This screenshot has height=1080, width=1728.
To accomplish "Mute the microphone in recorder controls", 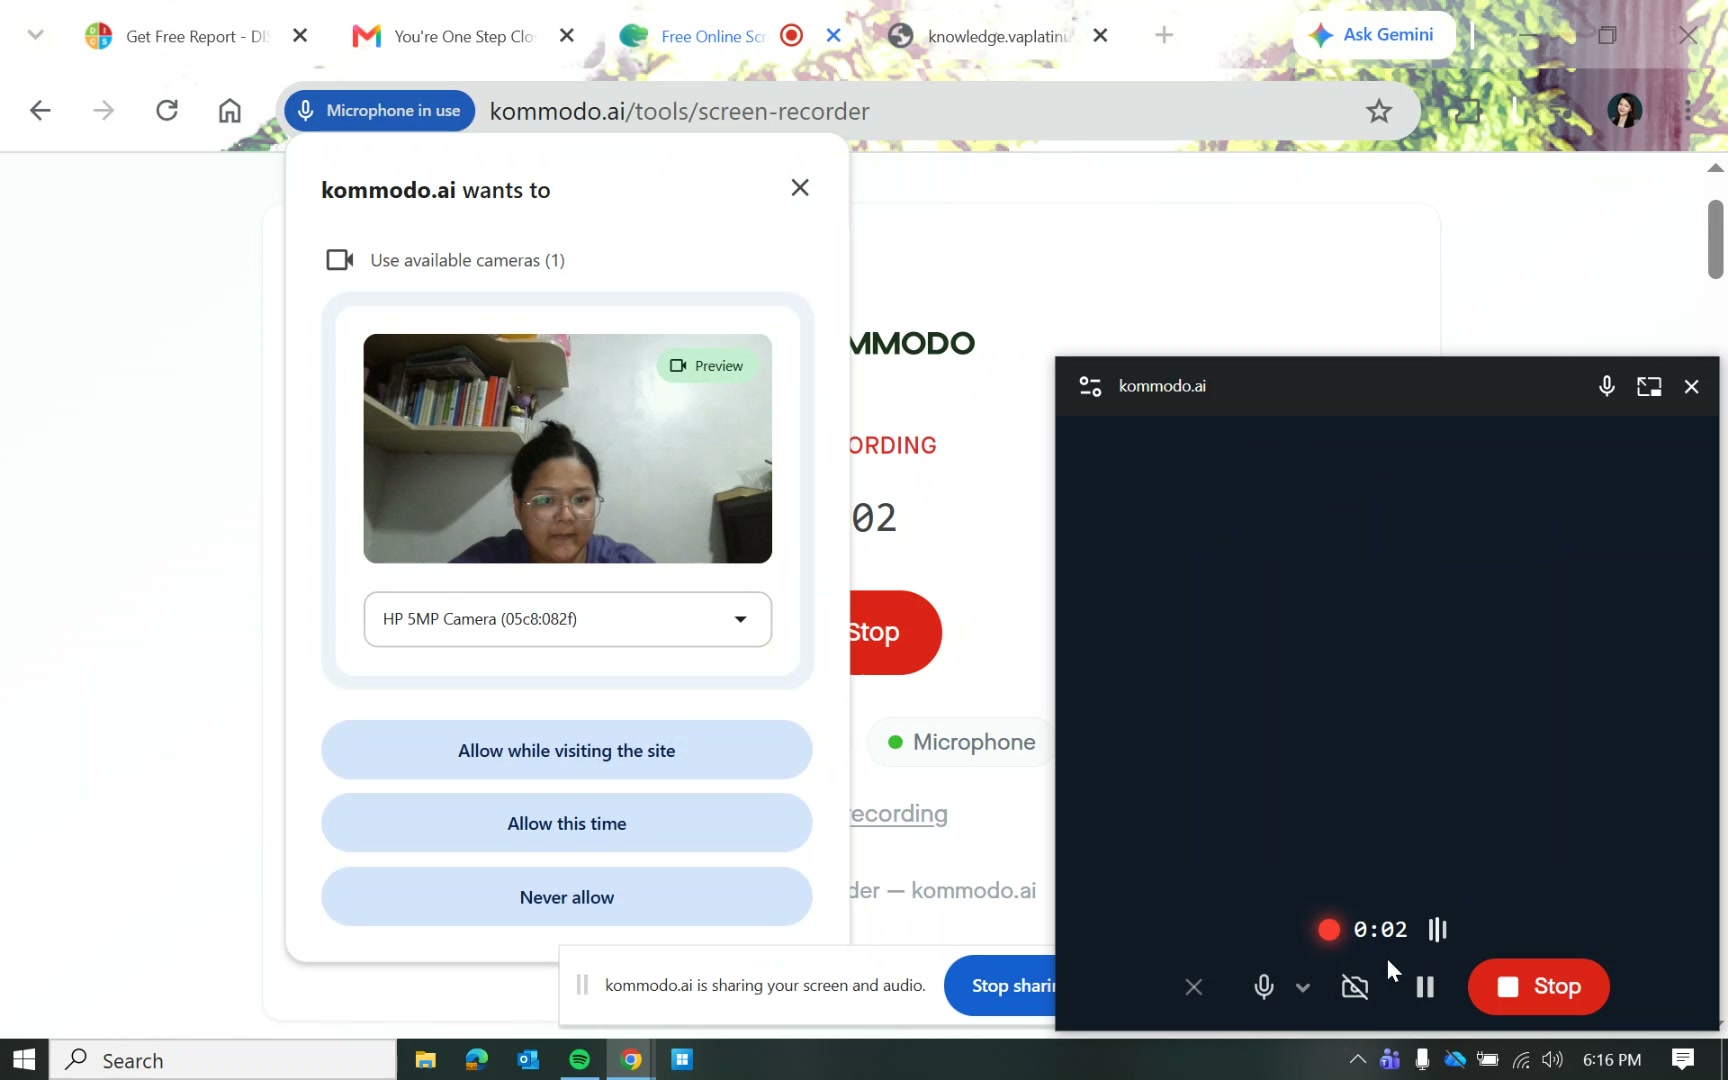I will click(1264, 987).
